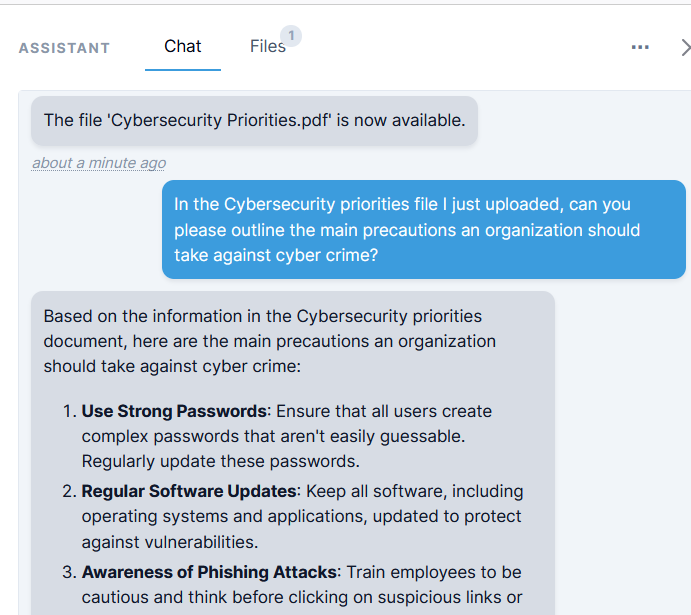691x615 pixels.
Task: Click the Files count badge showing 1
Action: click(291, 36)
